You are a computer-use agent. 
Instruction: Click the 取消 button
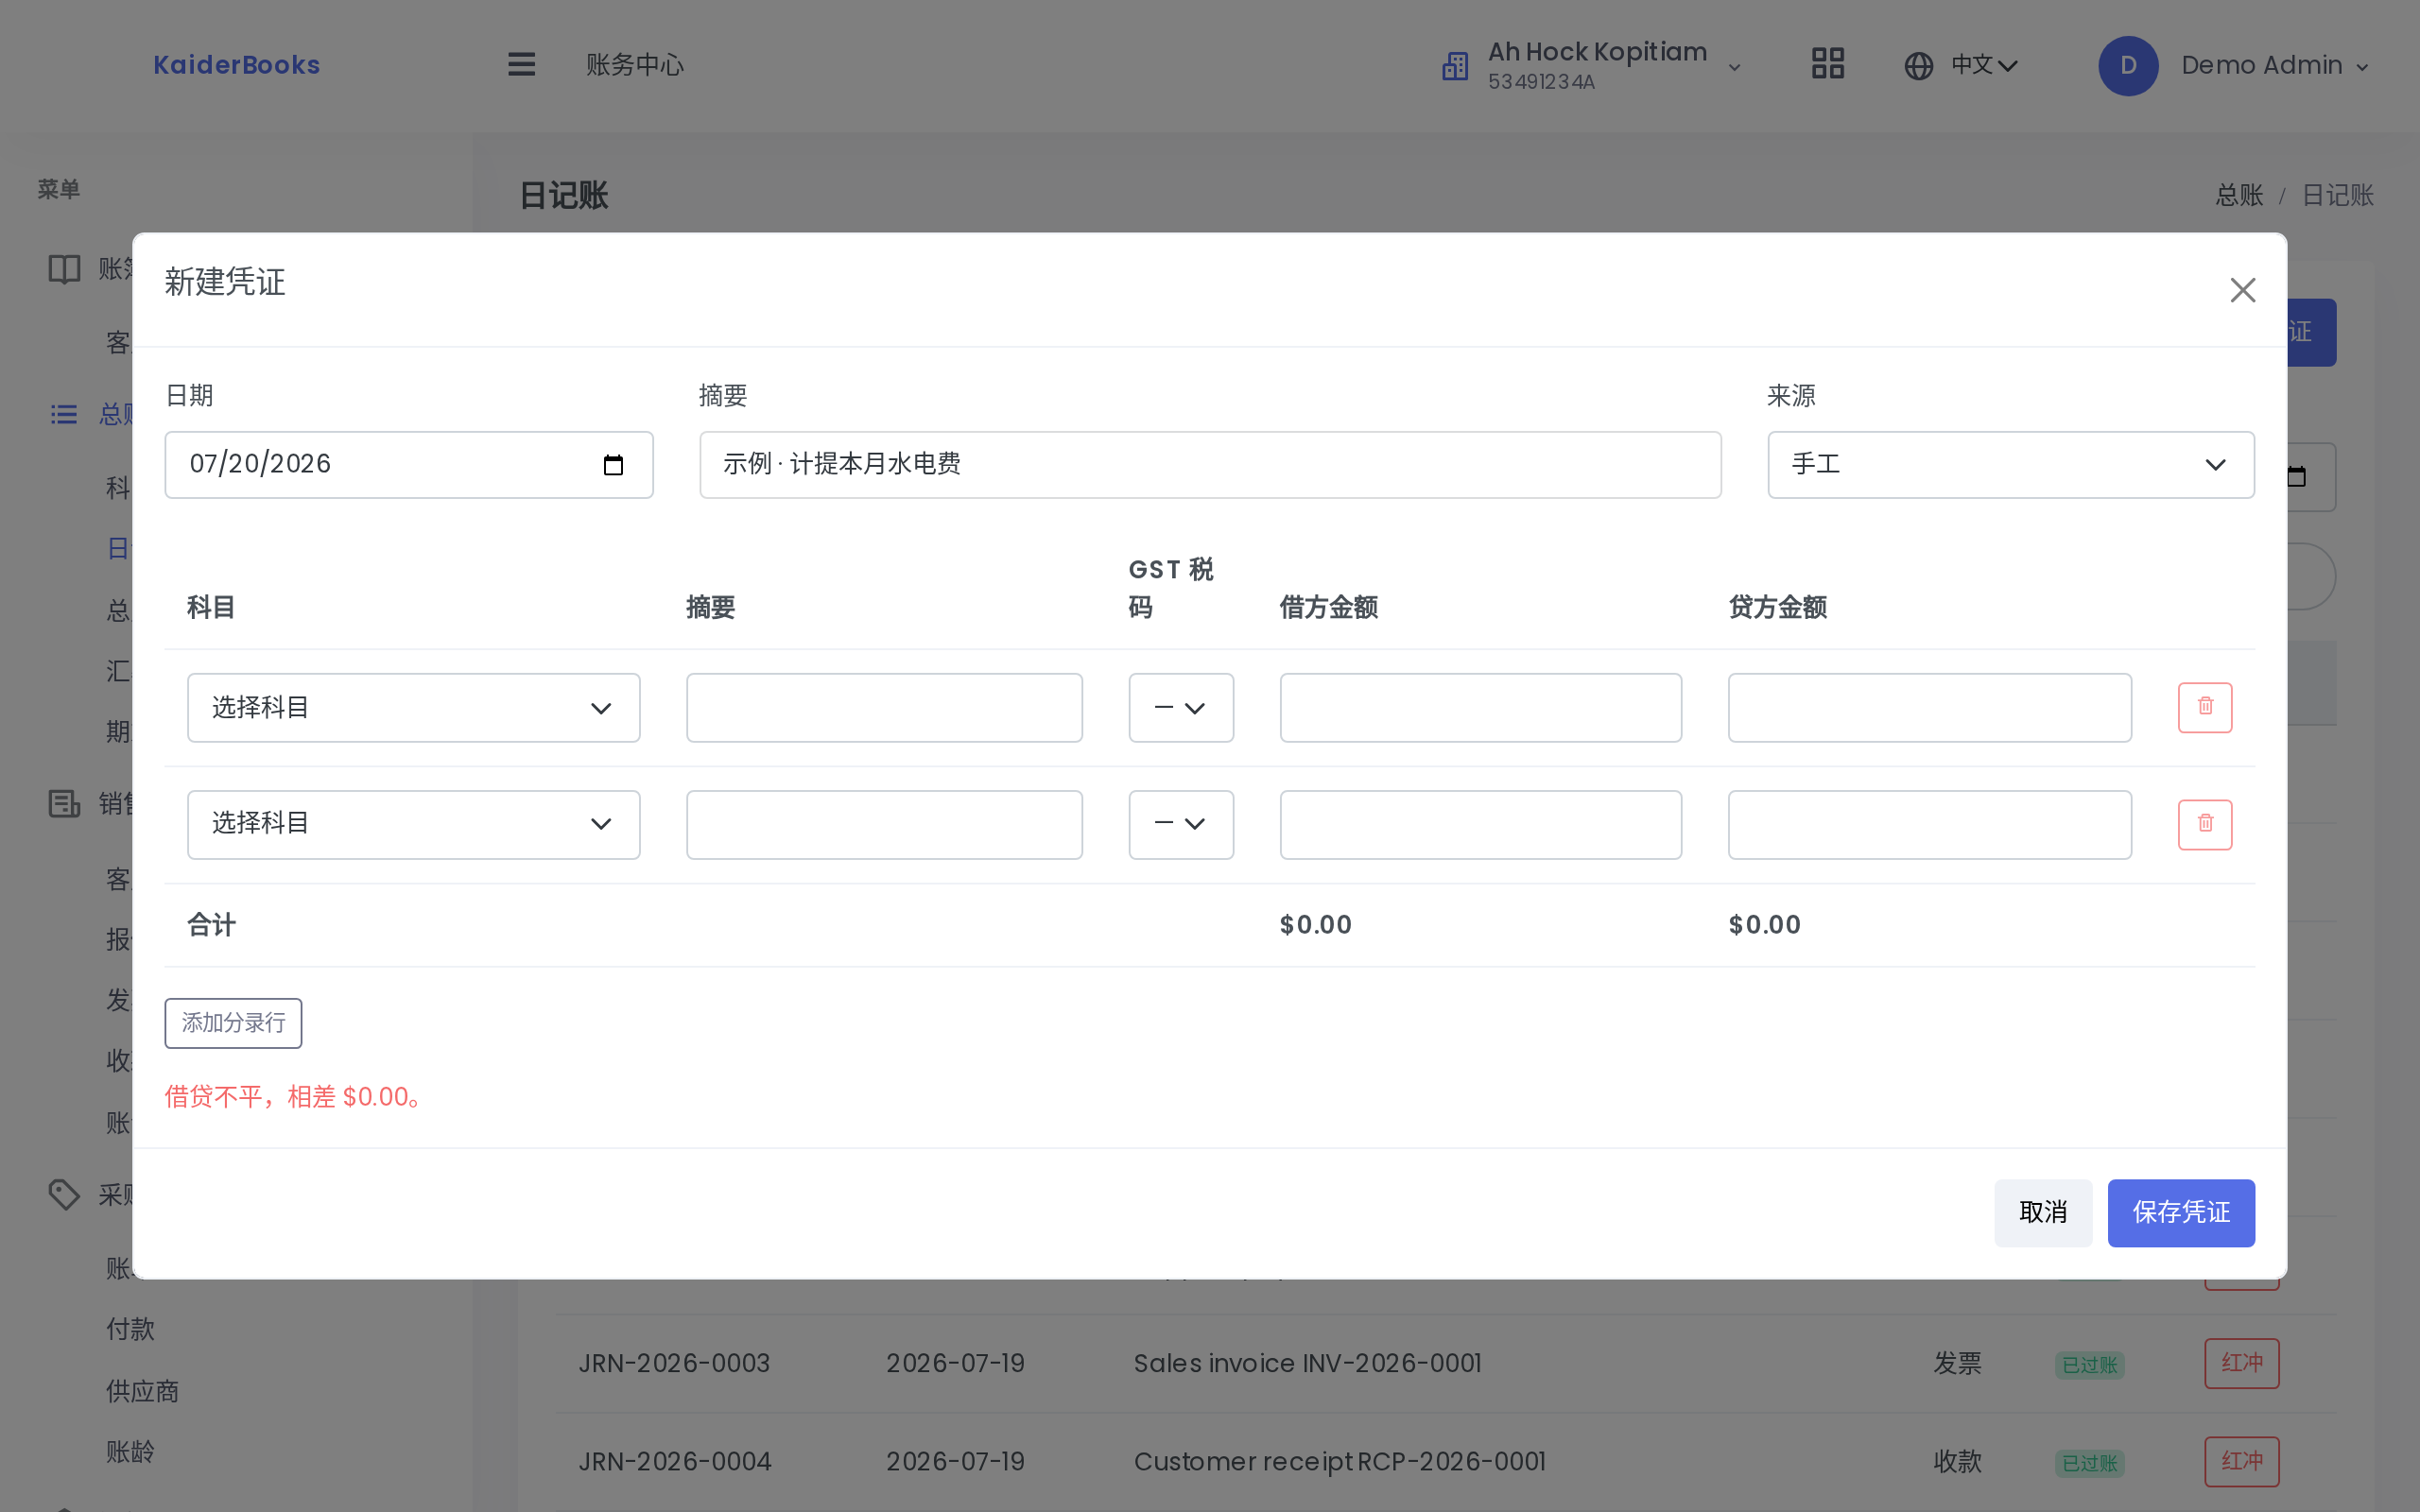(2042, 1213)
